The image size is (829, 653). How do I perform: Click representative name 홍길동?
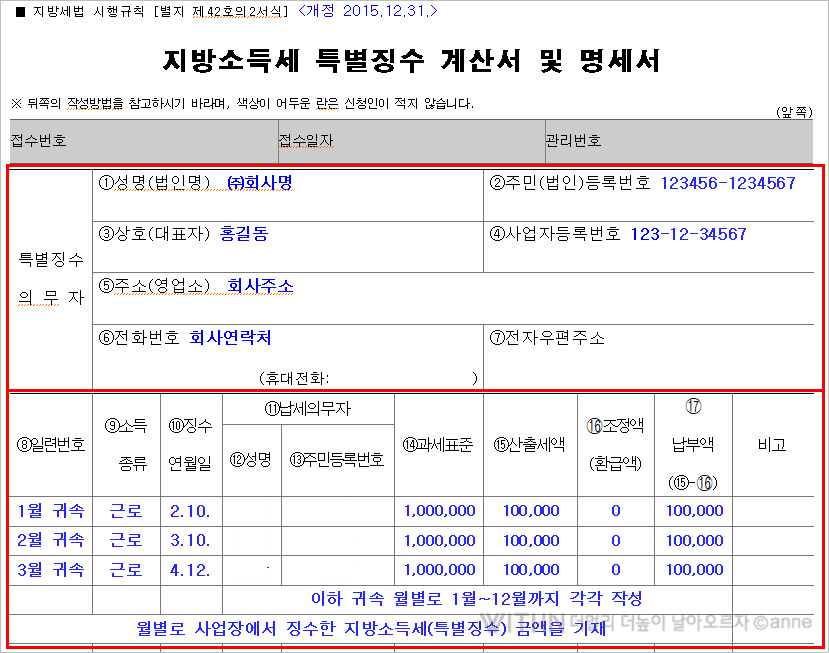pos(244,234)
